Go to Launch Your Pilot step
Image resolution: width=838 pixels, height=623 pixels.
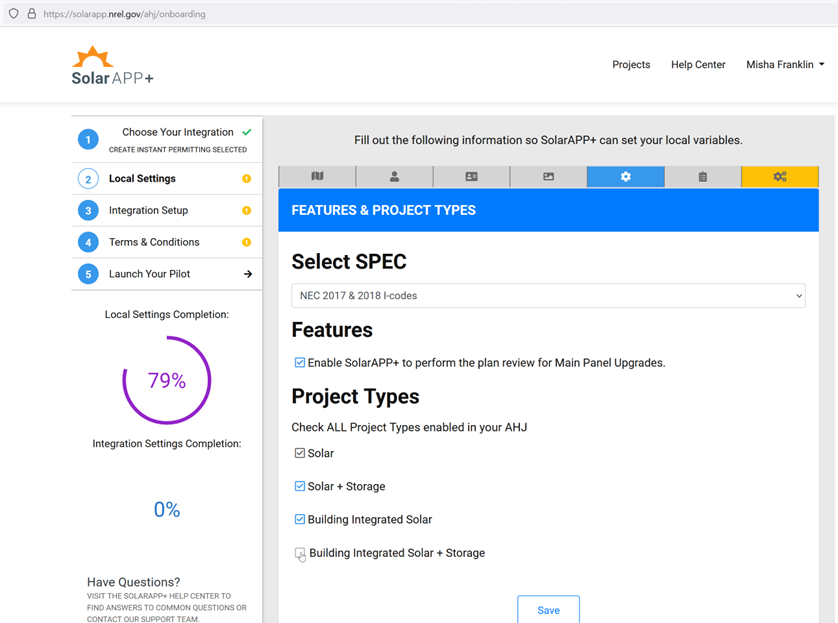coord(150,274)
